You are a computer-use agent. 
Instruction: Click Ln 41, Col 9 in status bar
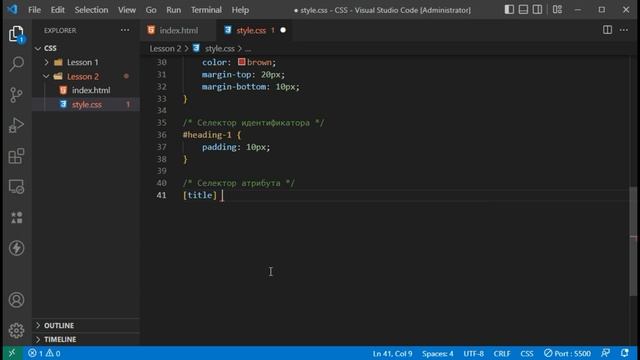point(392,353)
